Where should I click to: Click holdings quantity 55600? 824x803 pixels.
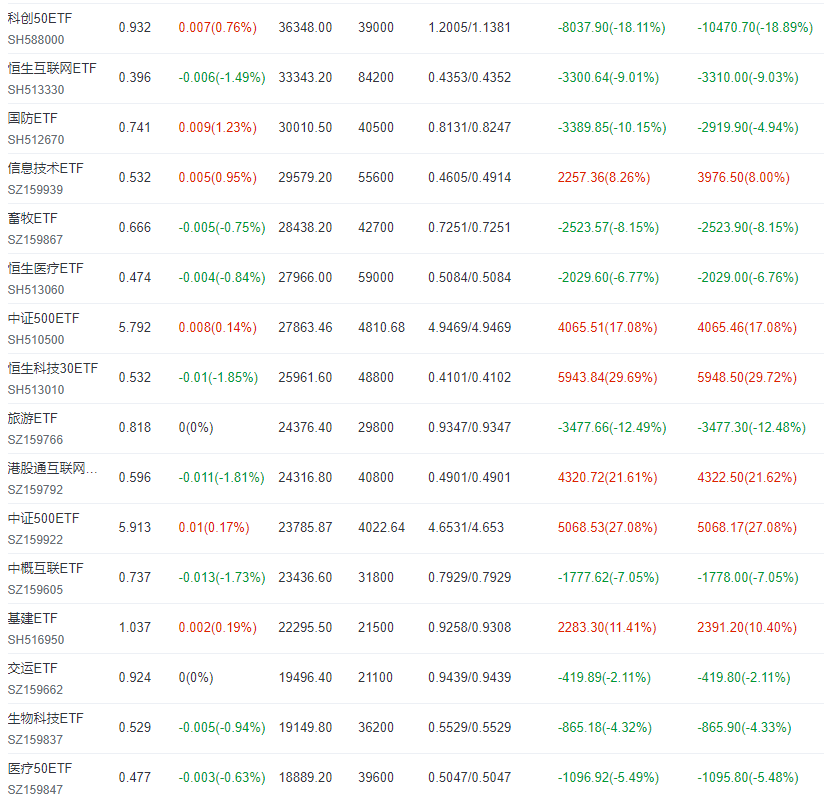(x=376, y=177)
